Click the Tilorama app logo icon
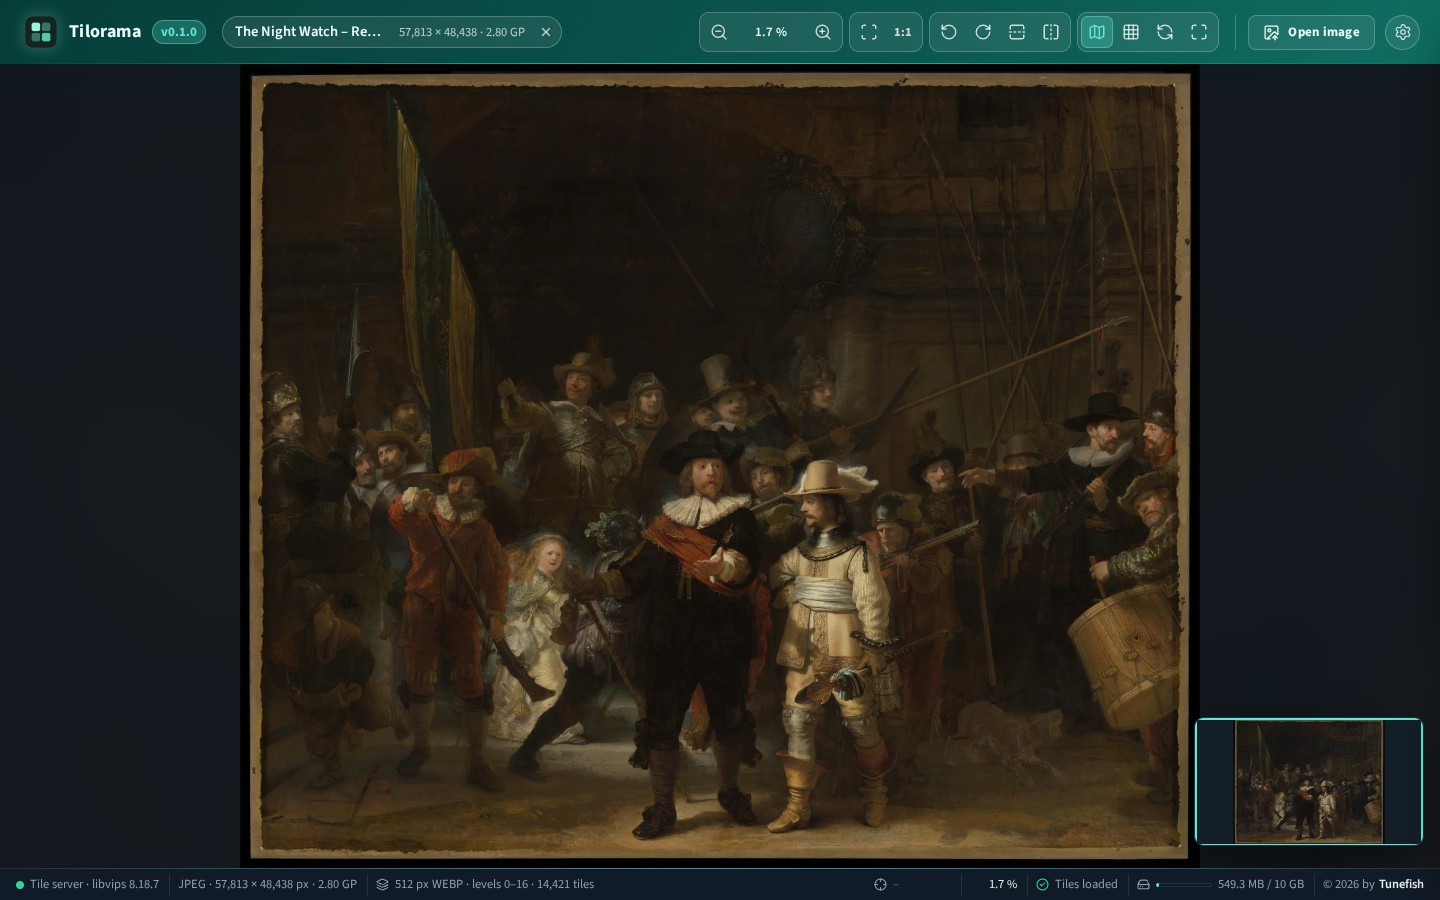The width and height of the screenshot is (1440, 900). [41, 32]
